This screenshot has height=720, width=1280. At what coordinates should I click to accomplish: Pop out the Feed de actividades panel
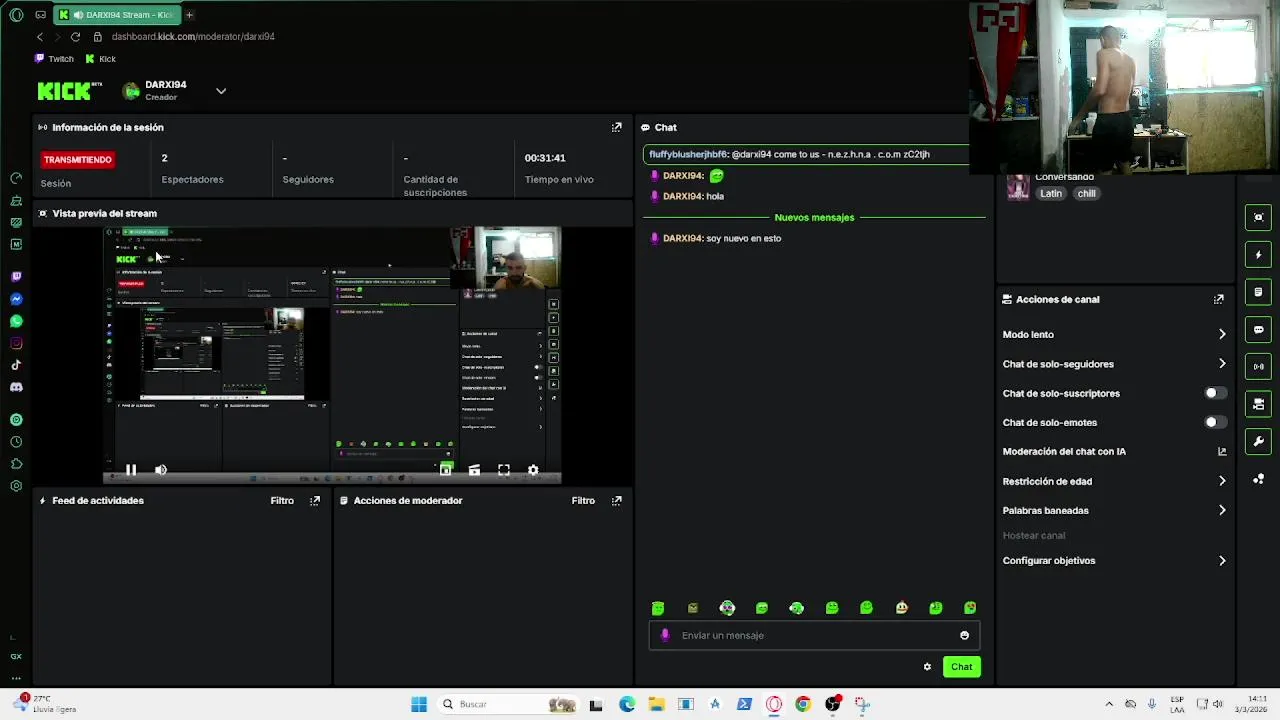click(315, 500)
